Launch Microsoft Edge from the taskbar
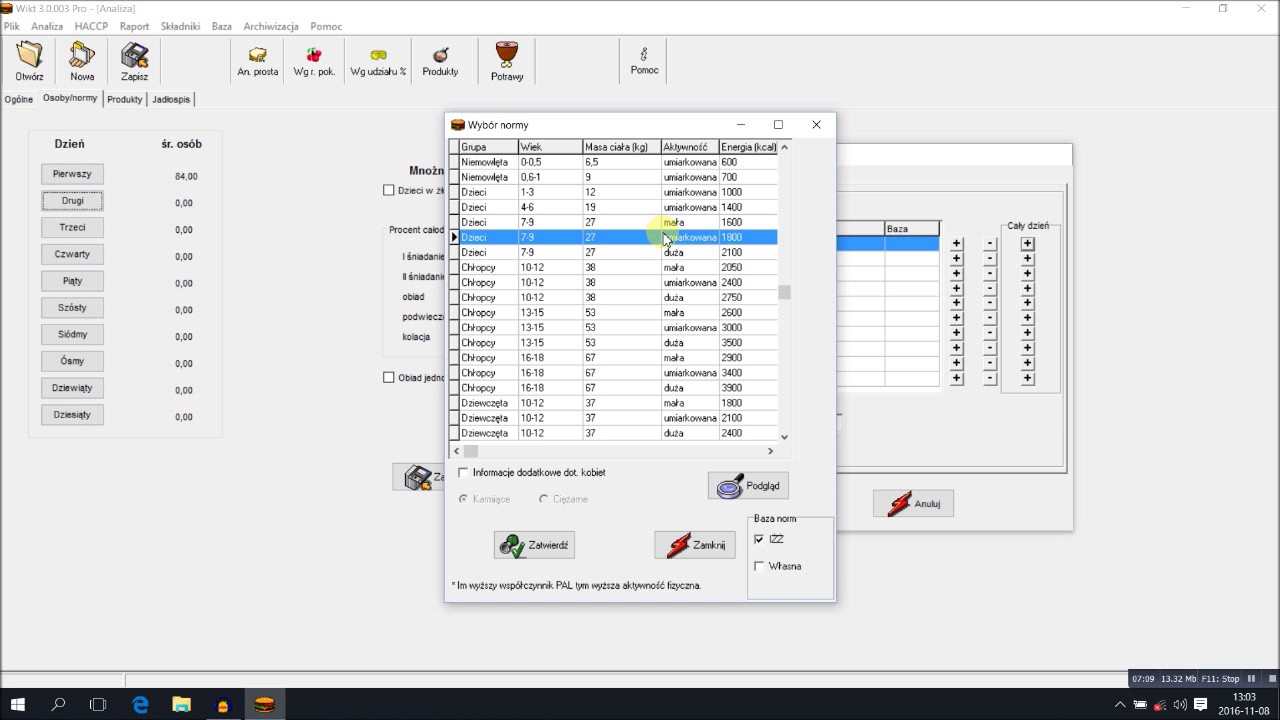1280x720 pixels. pyautogui.click(x=140, y=705)
